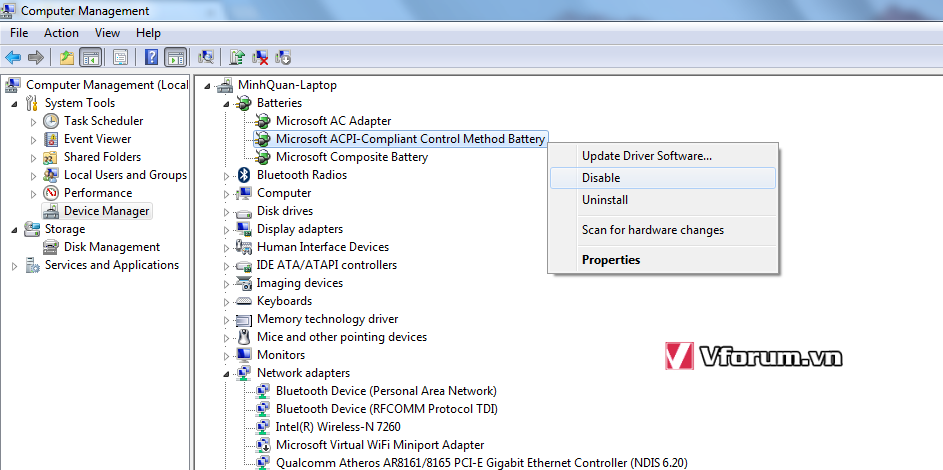Select Bluetooth Device (Personal Area Network)
943x470 pixels.
pos(386,391)
